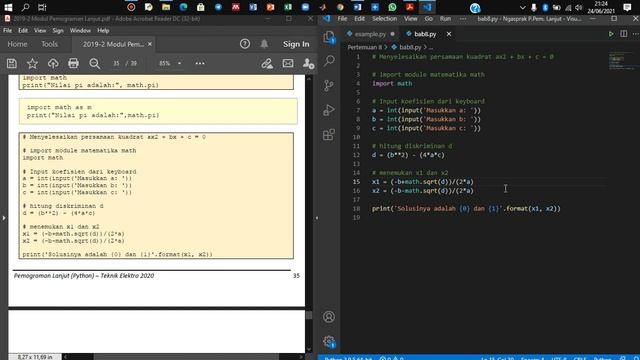Send the PDF by email via envelope icon
This screenshot has height=360, width=640.
[x=288, y=63]
